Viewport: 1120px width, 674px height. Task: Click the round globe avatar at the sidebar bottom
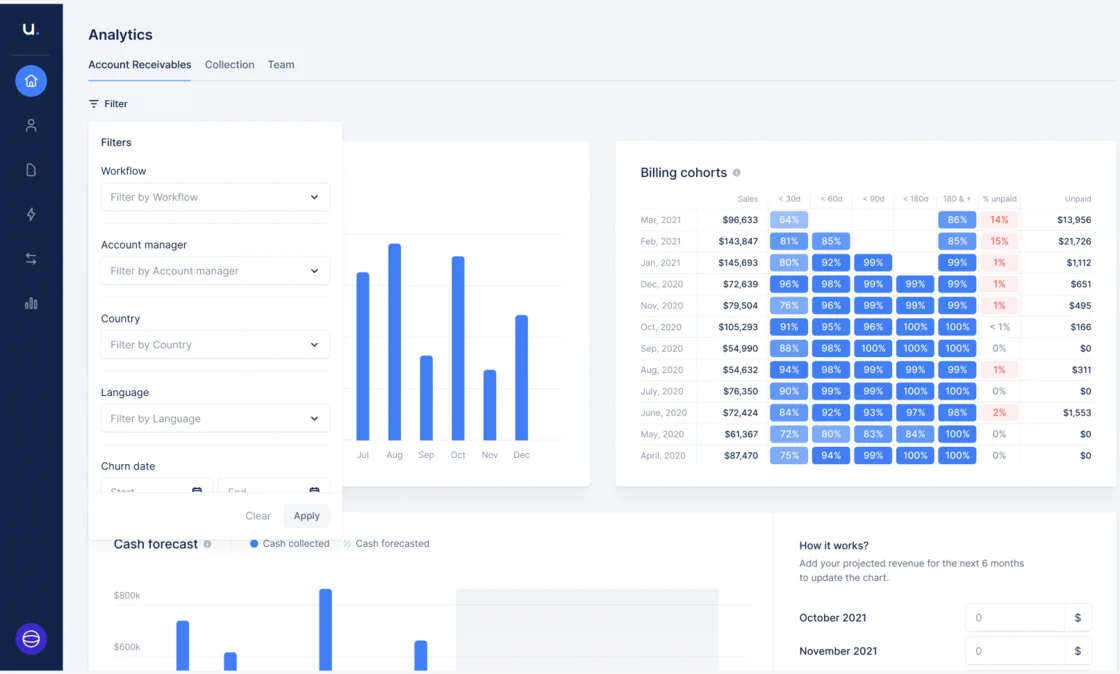(x=31, y=638)
